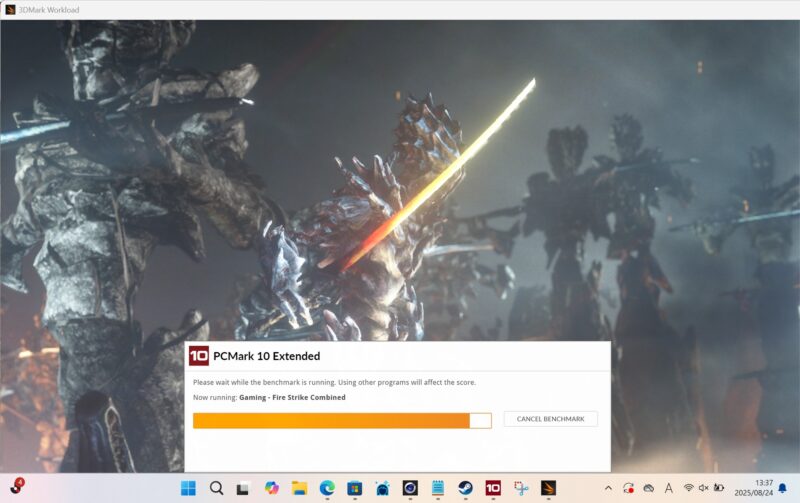Open File Explorer from taskbar
The width and height of the screenshot is (800, 503).
tap(299, 488)
